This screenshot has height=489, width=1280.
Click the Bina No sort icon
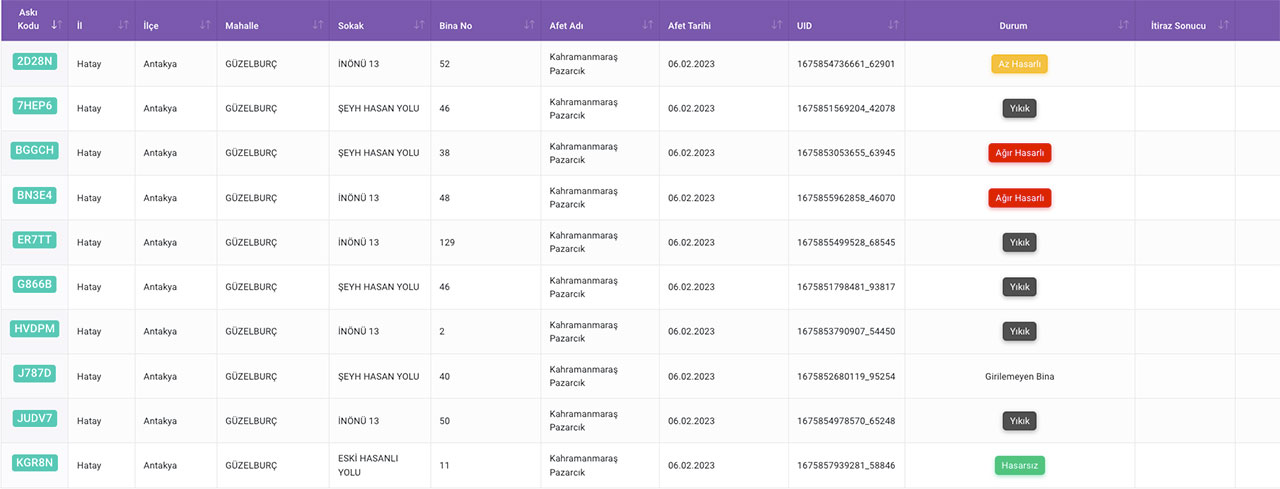(x=527, y=25)
